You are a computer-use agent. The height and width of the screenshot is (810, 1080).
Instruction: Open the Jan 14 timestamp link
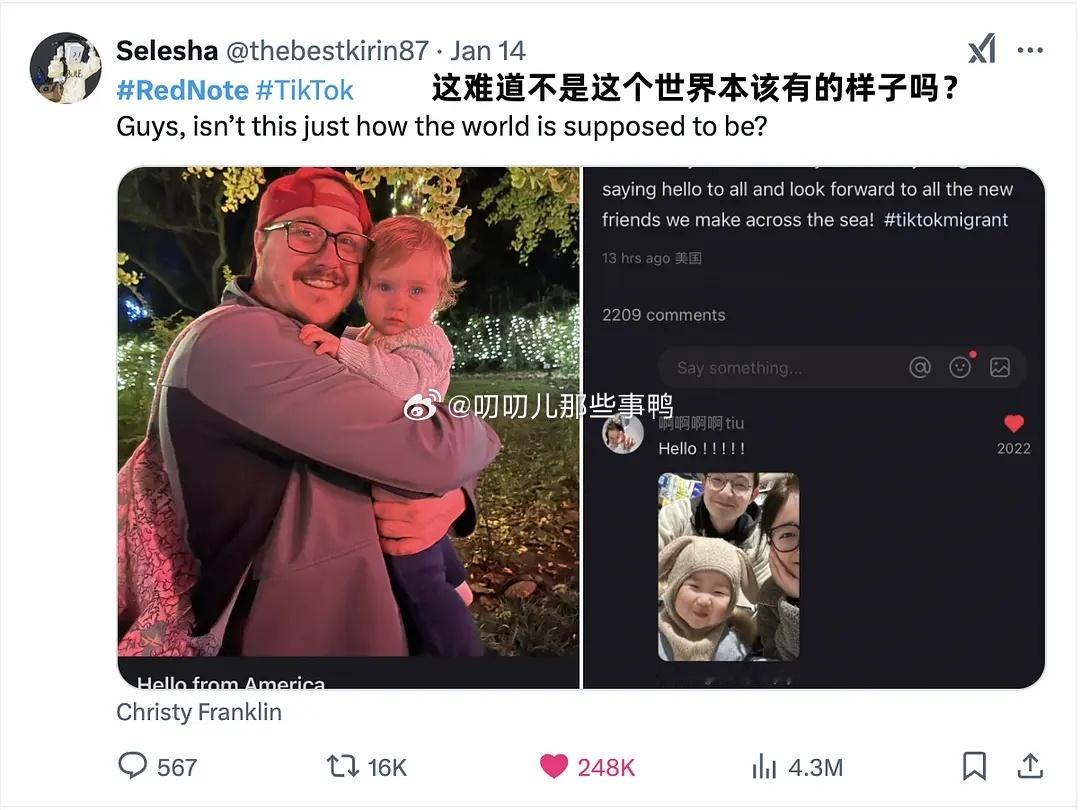(x=488, y=50)
